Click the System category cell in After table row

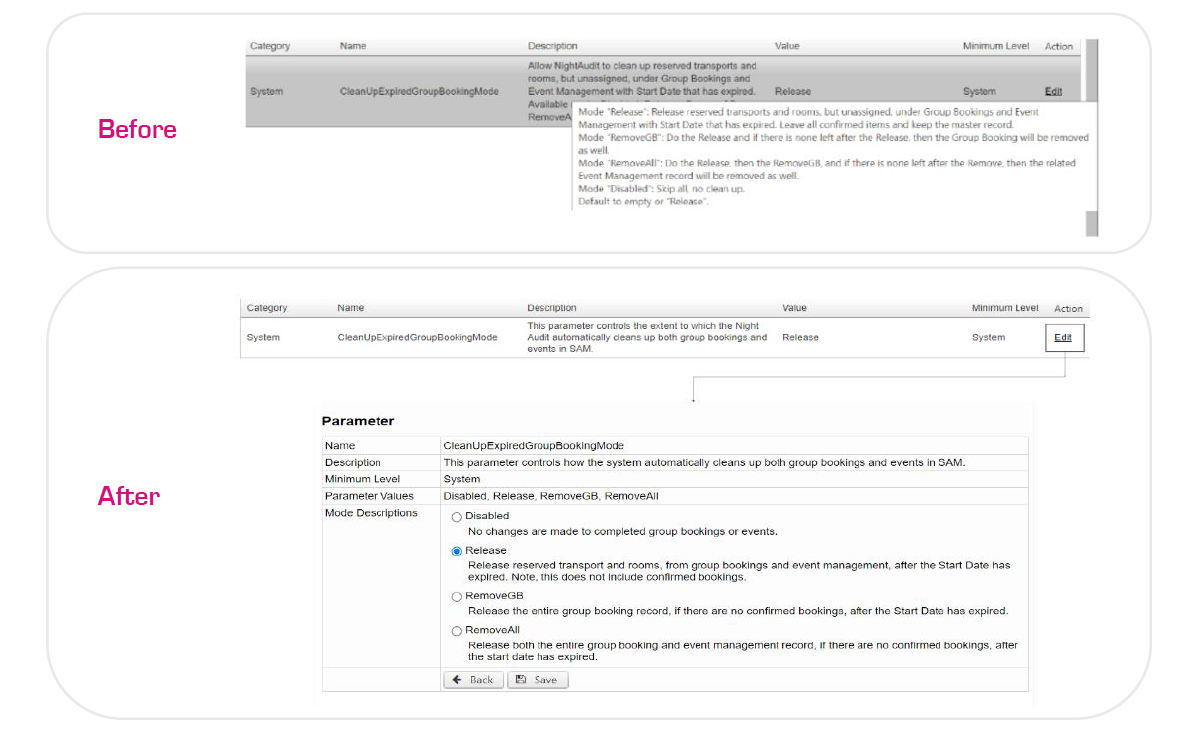pyautogui.click(x=264, y=338)
